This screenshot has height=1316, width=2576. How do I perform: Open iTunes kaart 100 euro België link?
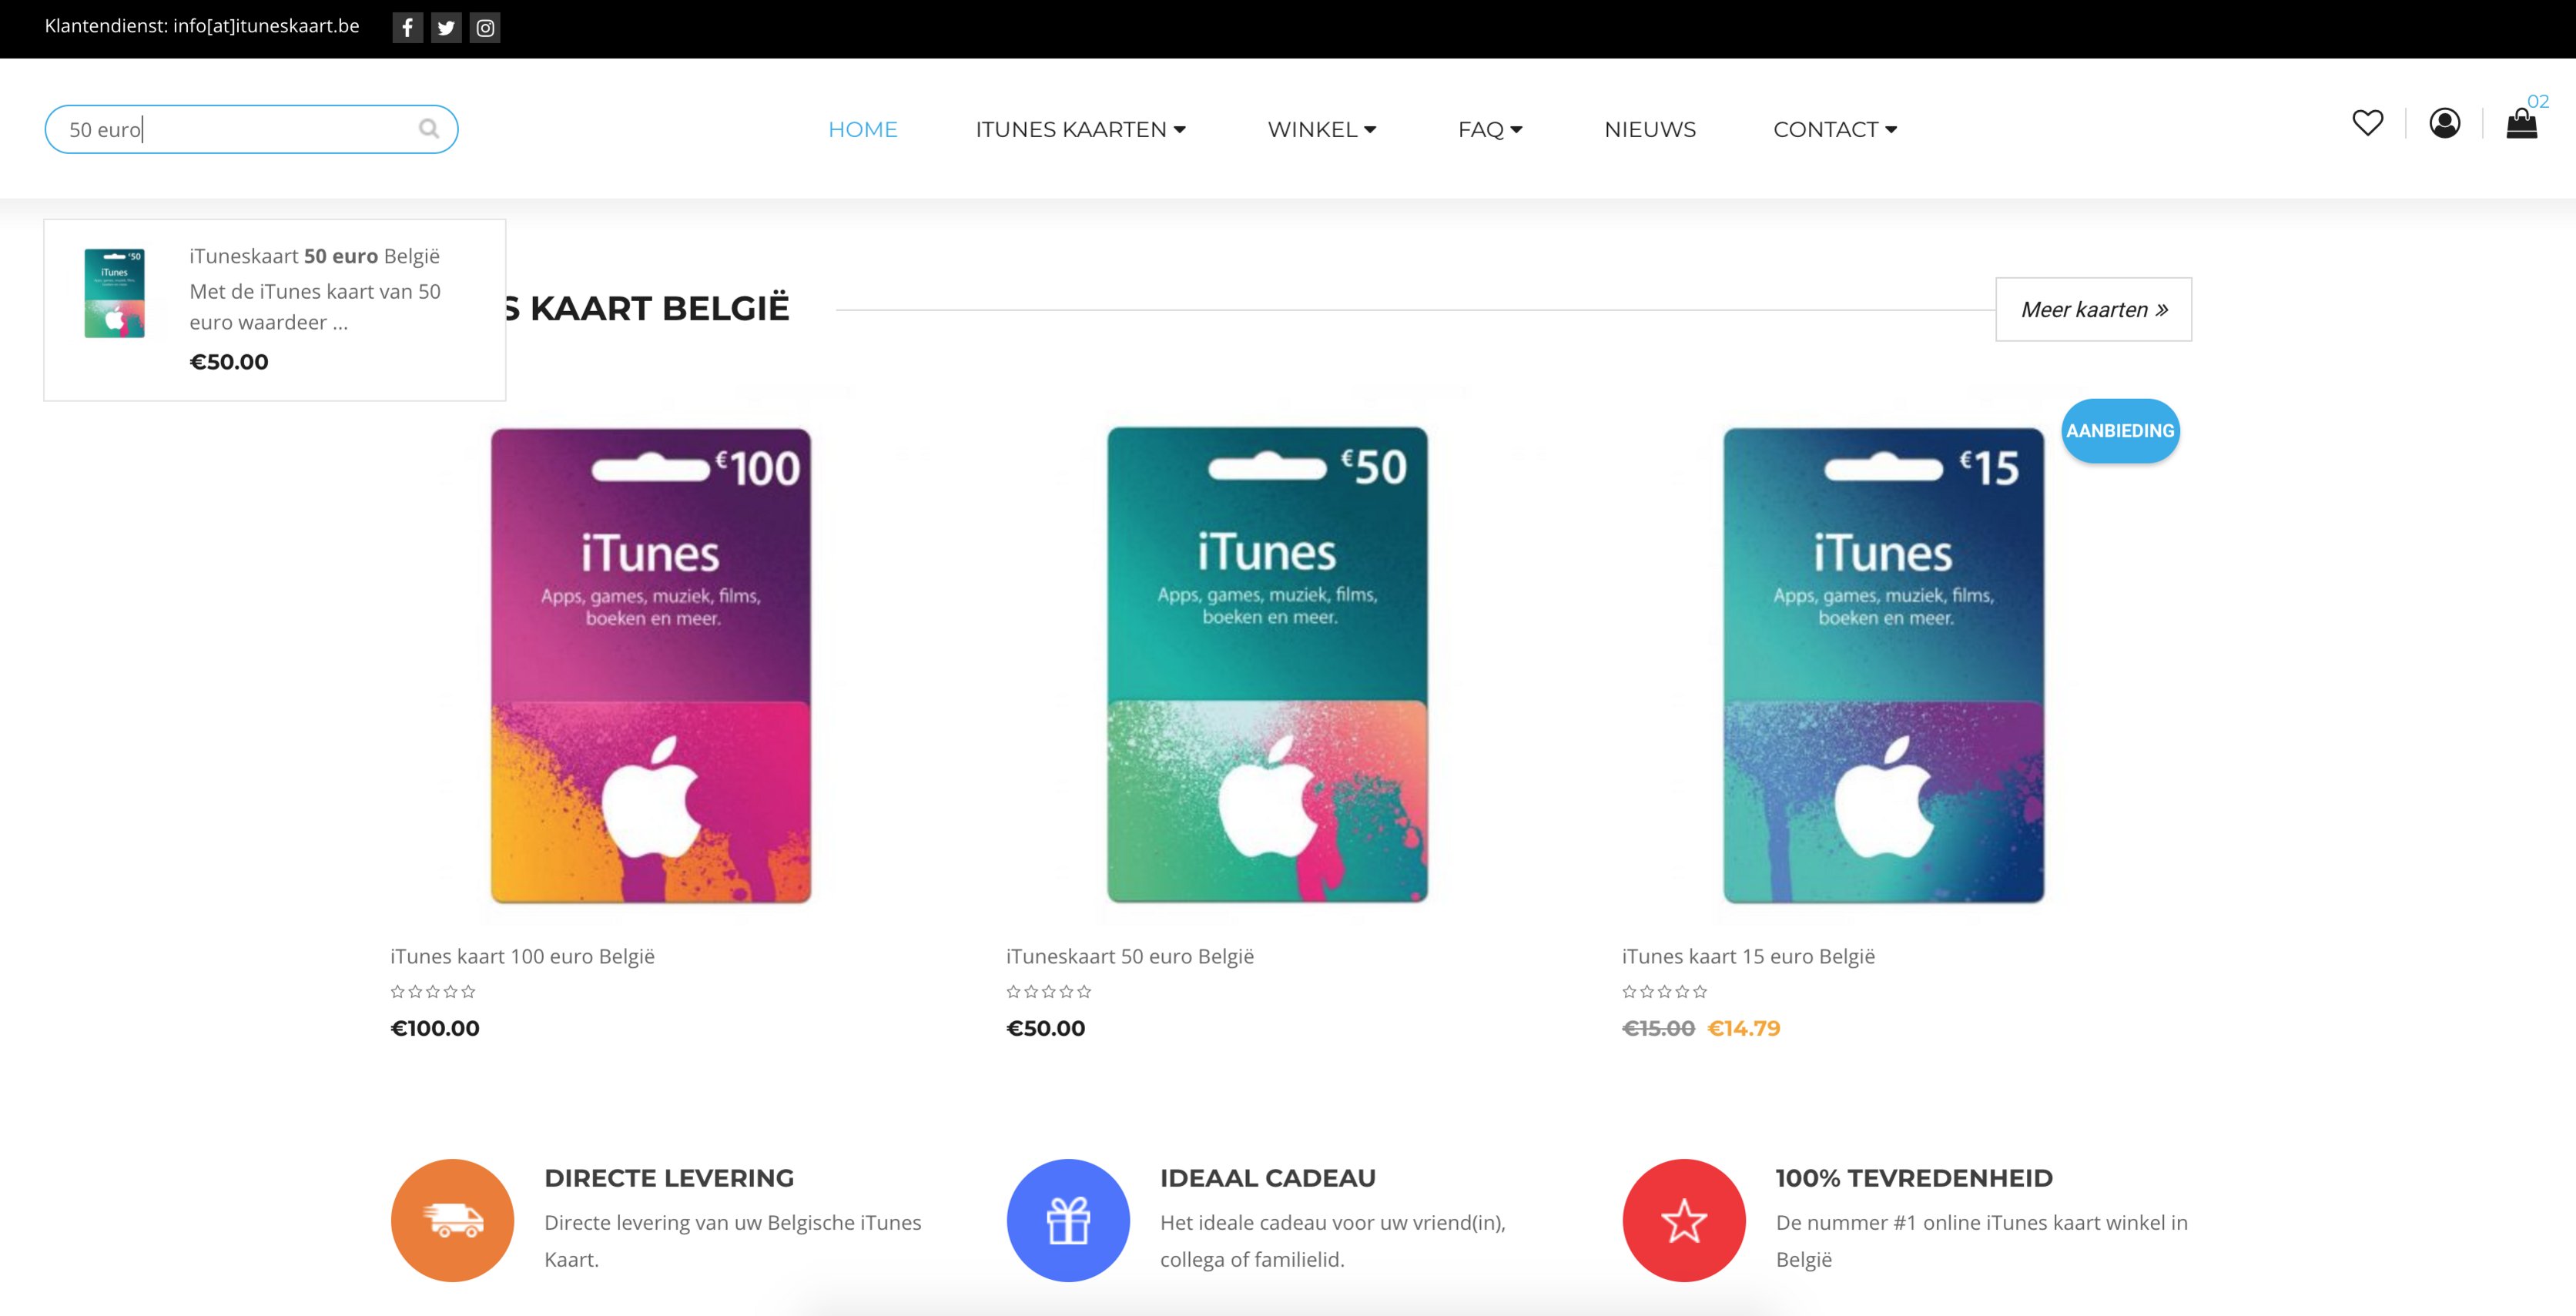click(x=522, y=956)
